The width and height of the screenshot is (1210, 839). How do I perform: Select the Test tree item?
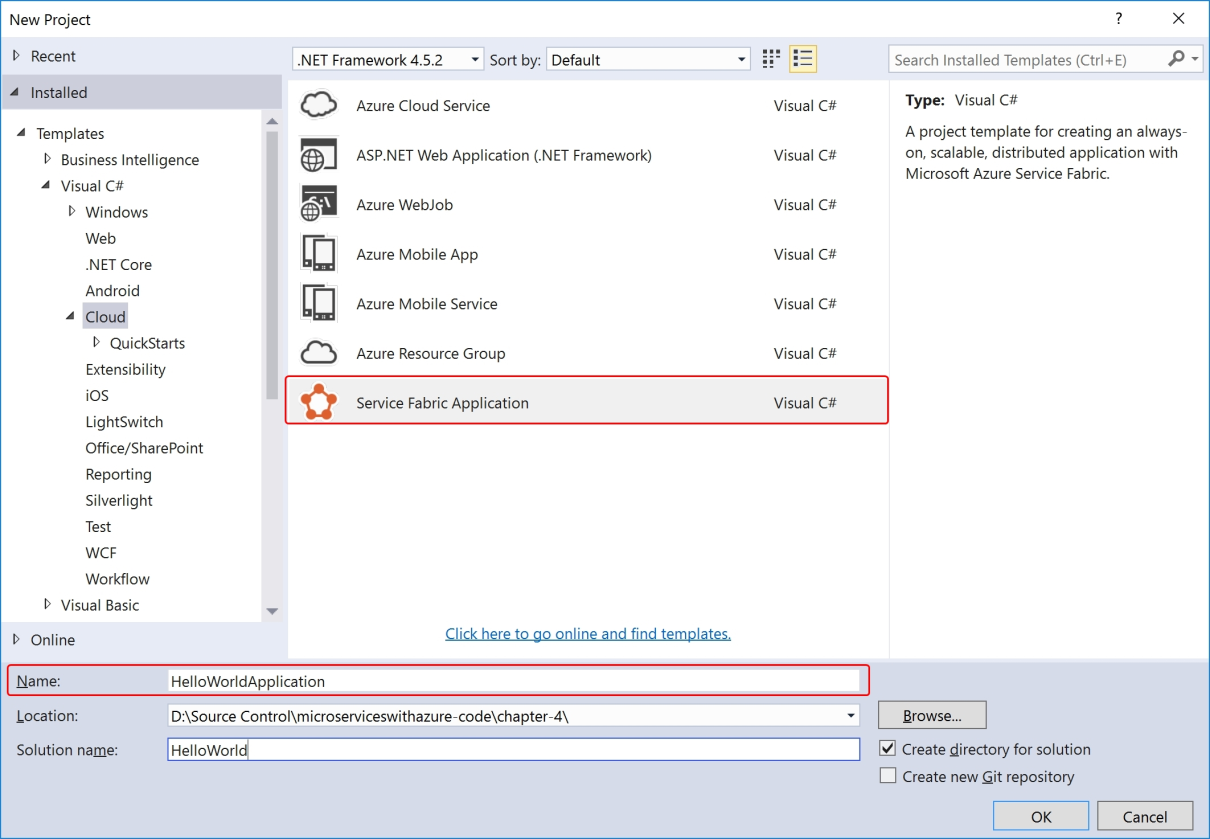(98, 526)
